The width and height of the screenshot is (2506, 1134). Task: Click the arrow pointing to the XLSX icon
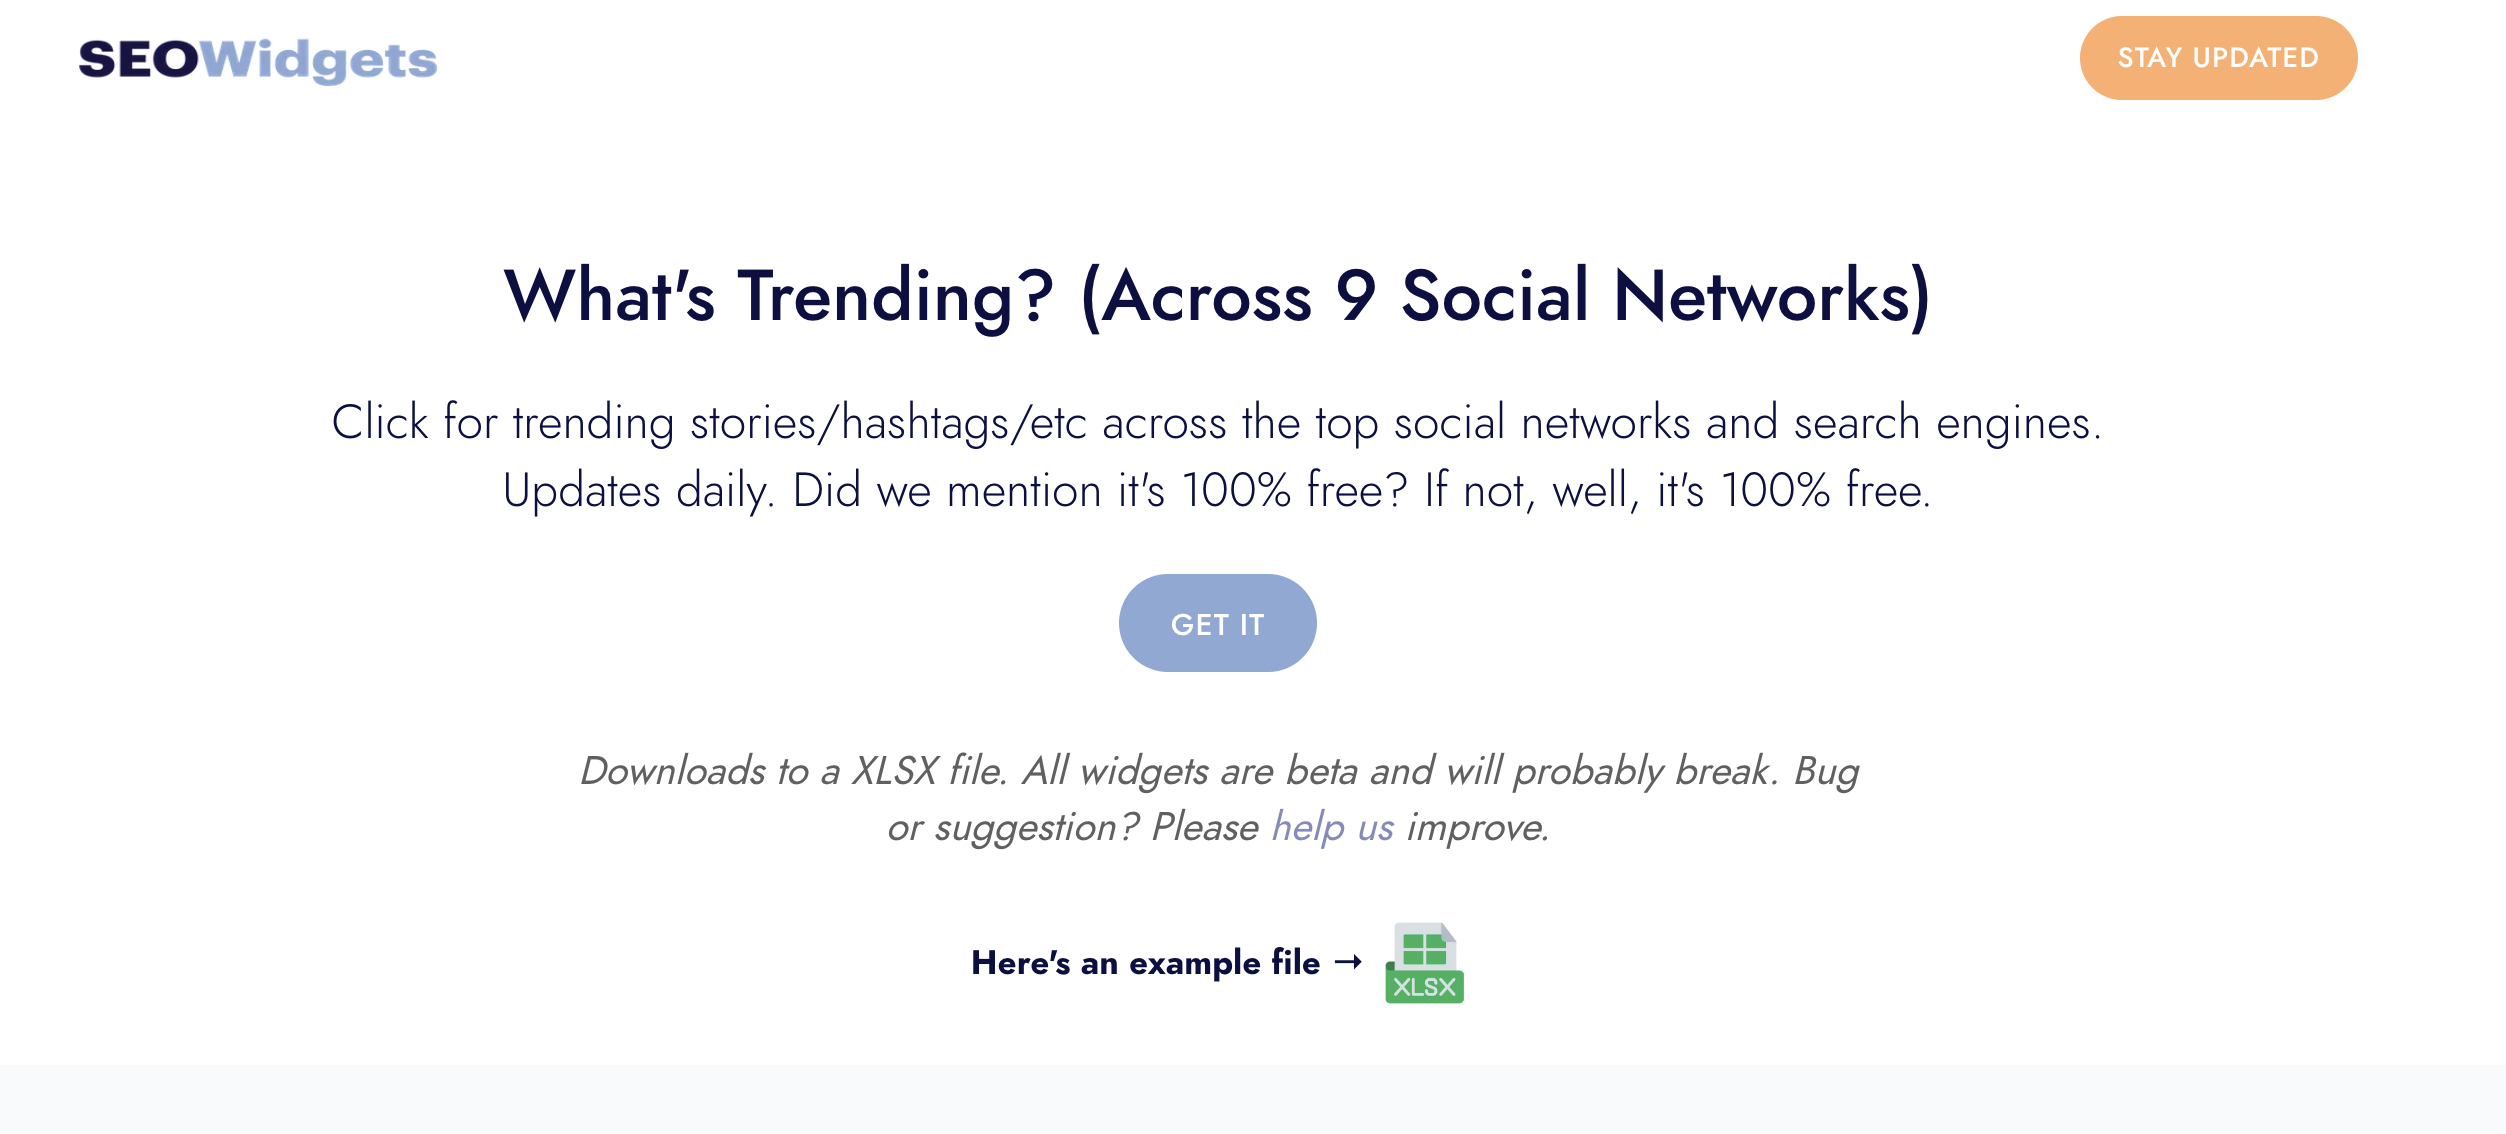pos(1346,962)
